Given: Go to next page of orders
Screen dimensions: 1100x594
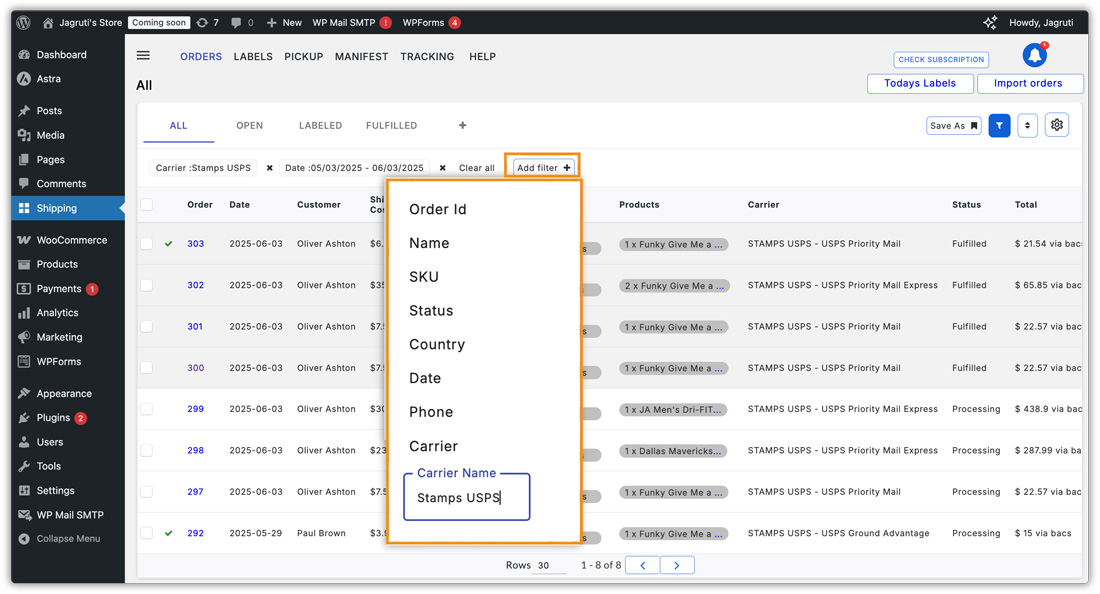Looking at the screenshot, I should coord(677,565).
